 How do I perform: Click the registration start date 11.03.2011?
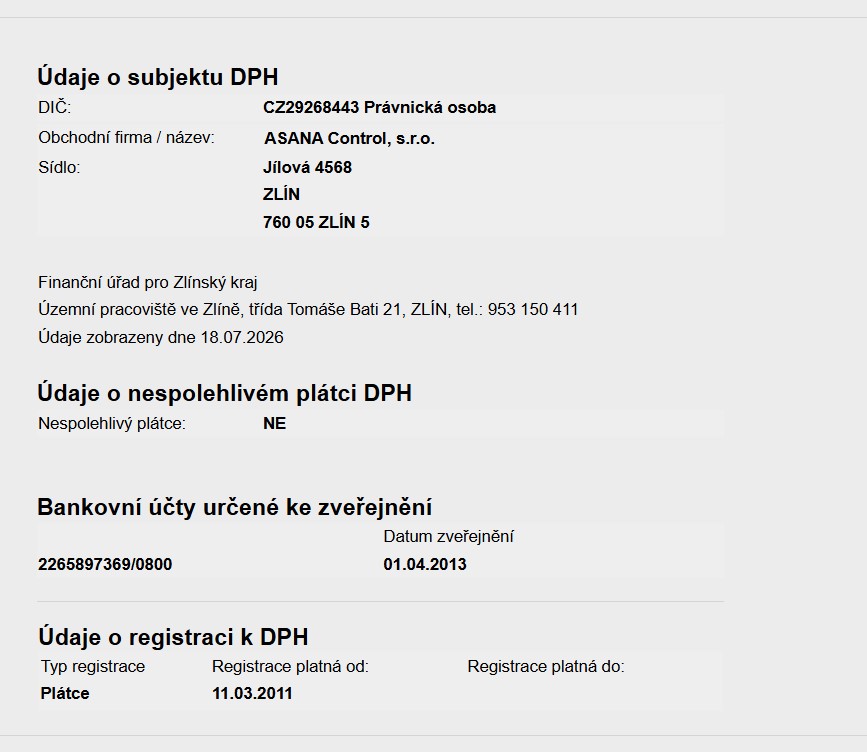tap(252, 693)
